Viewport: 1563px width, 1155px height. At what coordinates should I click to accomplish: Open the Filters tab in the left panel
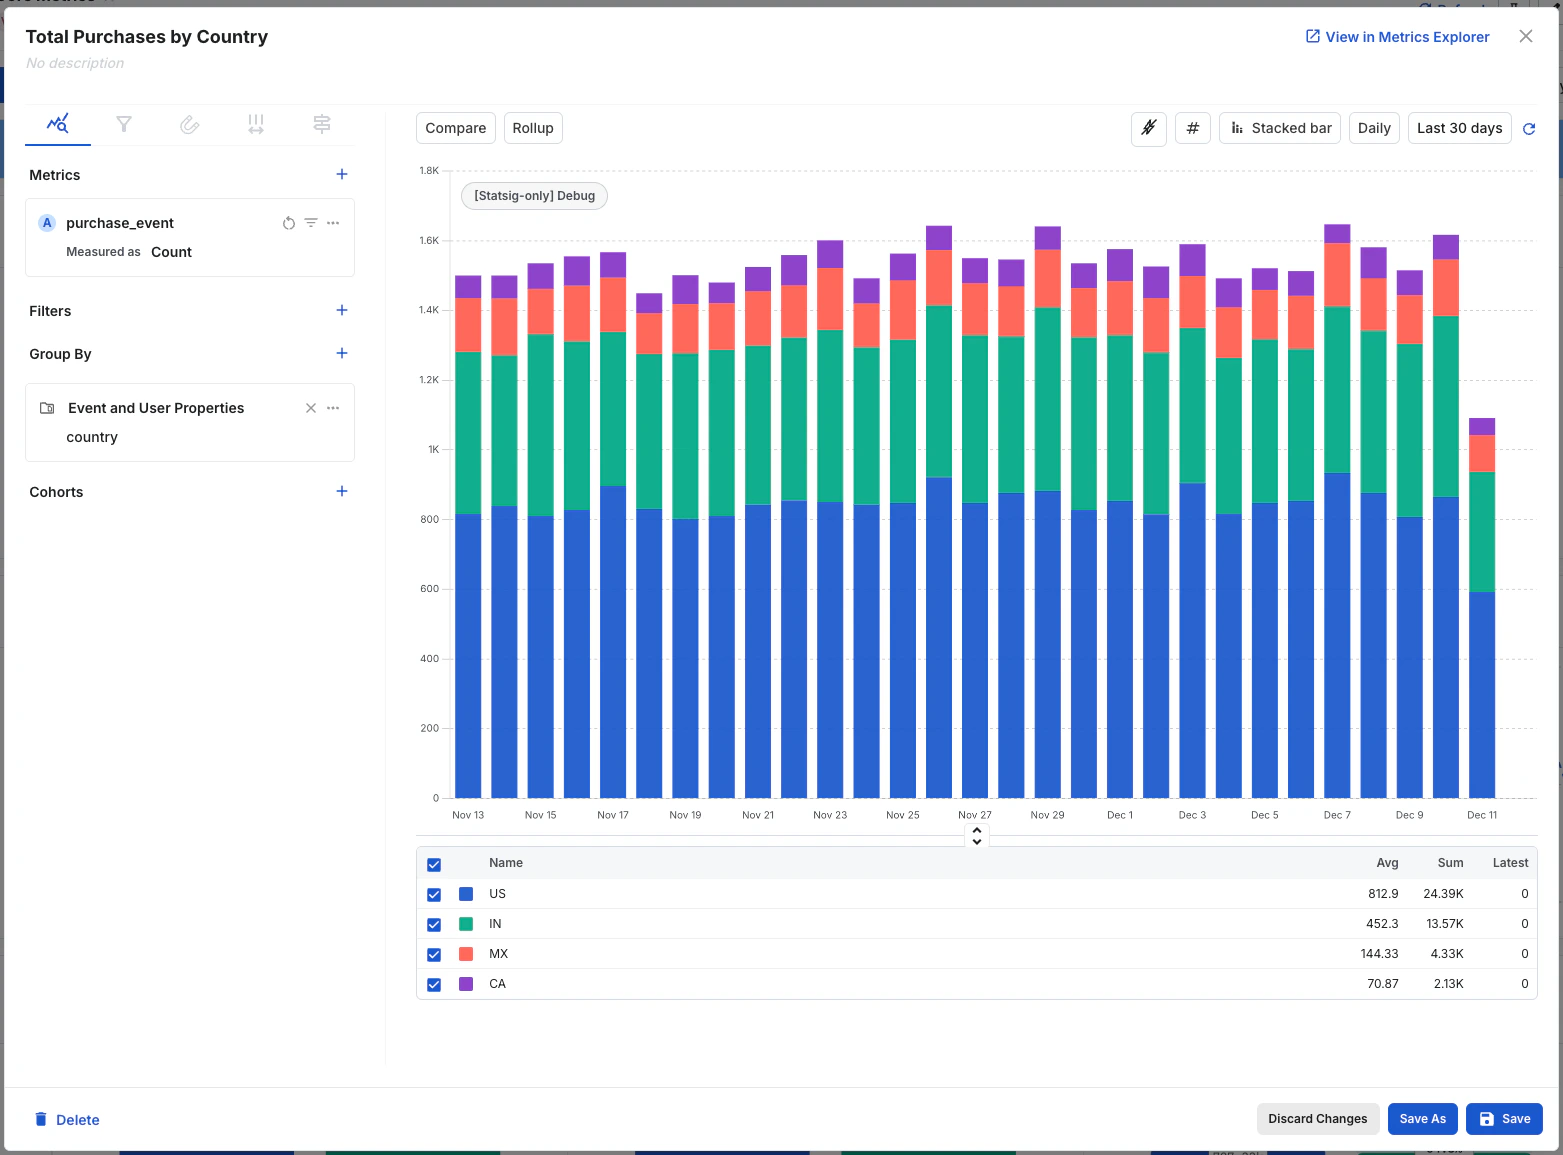(124, 125)
